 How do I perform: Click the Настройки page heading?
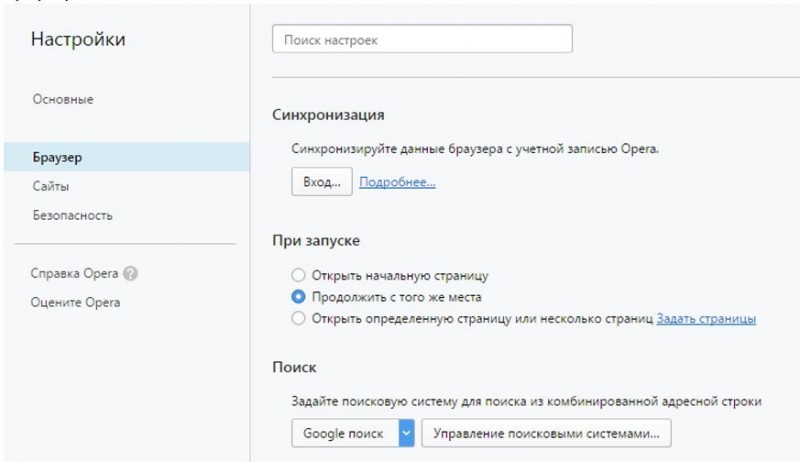click(78, 39)
